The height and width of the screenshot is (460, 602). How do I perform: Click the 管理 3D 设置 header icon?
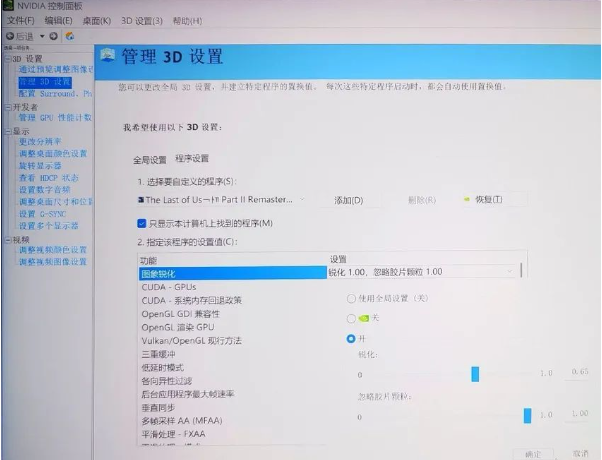(x=108, y=56)
